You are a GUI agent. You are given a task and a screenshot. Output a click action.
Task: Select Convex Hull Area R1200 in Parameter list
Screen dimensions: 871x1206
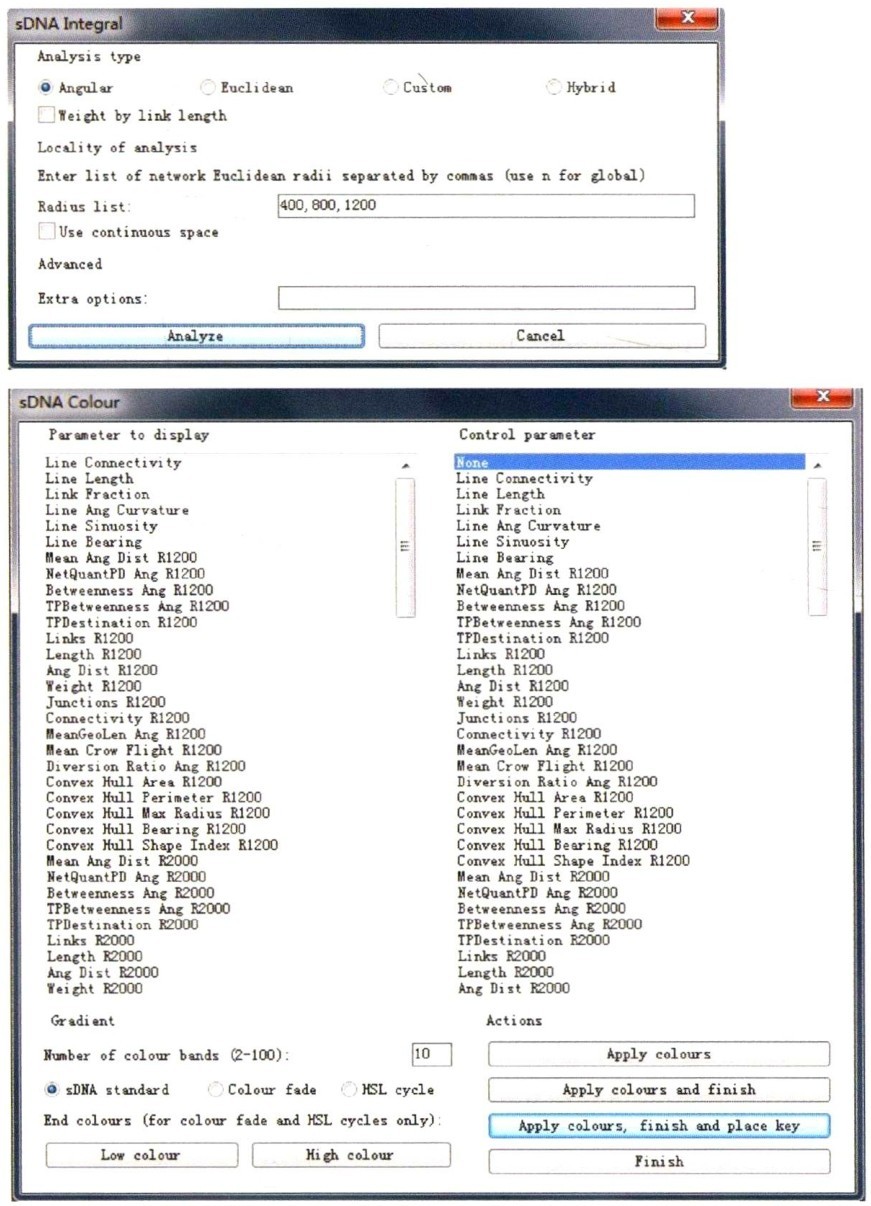[133, 782]
